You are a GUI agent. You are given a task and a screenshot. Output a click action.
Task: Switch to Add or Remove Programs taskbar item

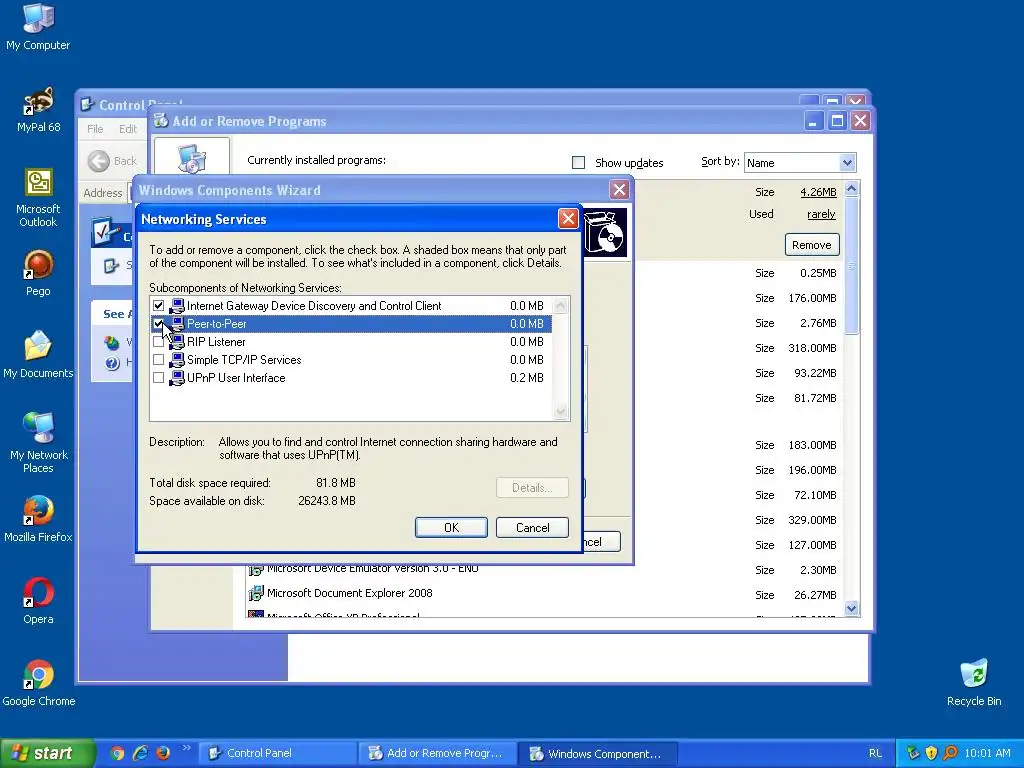pyautogui.click(x=438, y=753)
